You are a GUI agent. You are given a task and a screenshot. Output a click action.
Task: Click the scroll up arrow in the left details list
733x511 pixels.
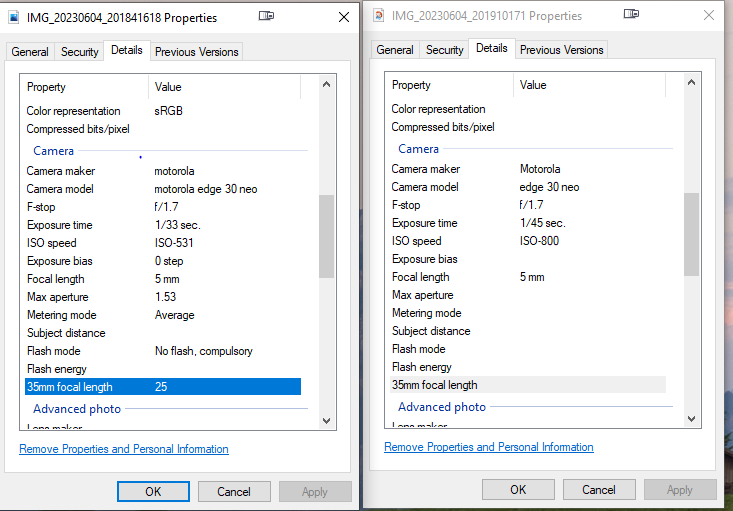click(x=326, y=87)
